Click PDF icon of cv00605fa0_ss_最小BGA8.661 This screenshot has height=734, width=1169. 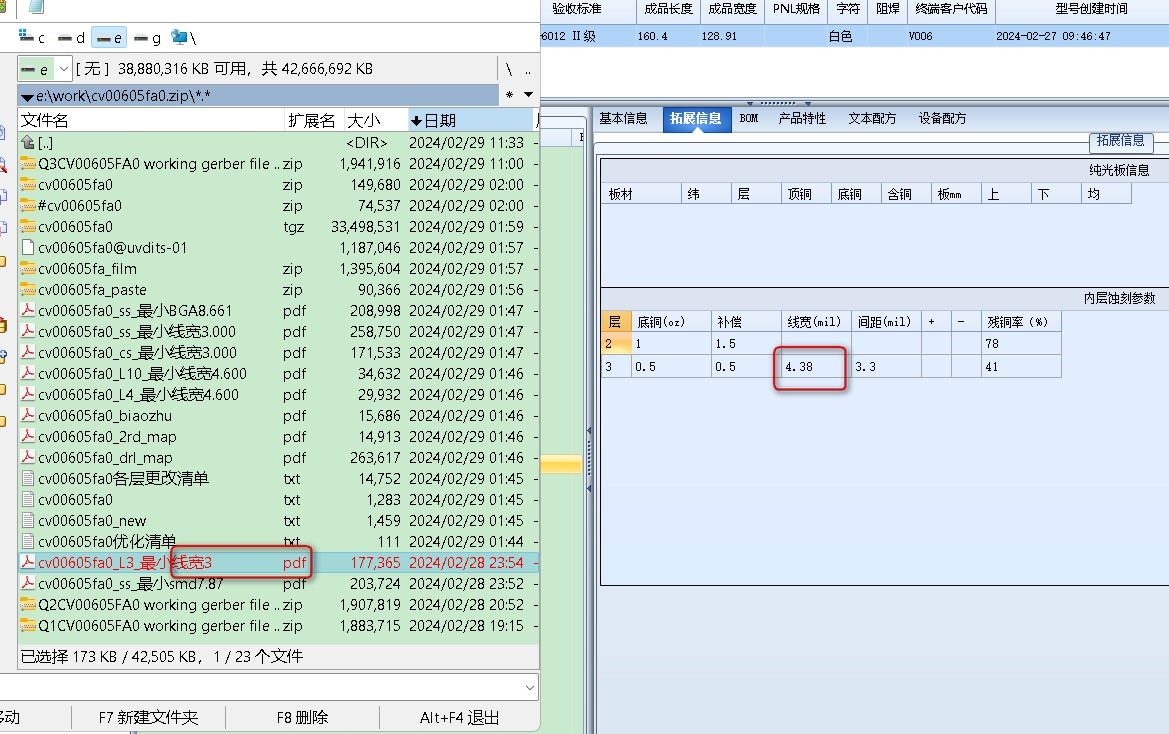pos(28,310)
